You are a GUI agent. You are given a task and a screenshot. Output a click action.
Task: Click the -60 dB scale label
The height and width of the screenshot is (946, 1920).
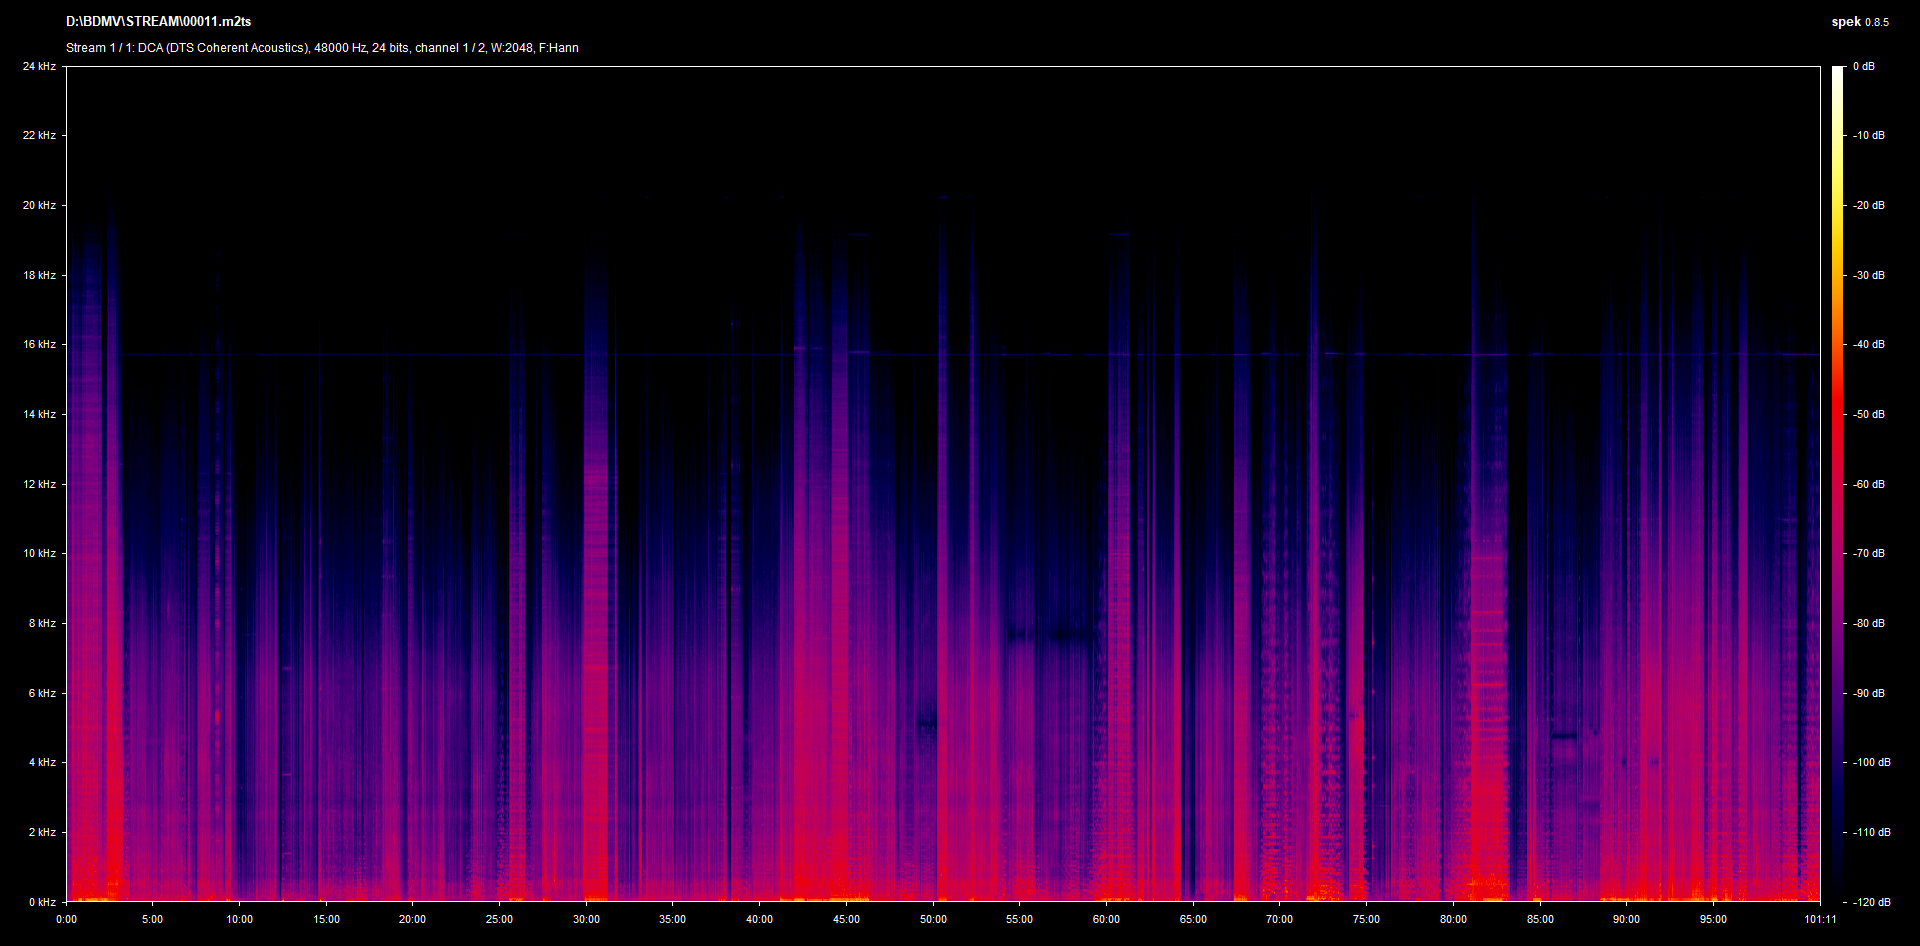(1868, 484)
